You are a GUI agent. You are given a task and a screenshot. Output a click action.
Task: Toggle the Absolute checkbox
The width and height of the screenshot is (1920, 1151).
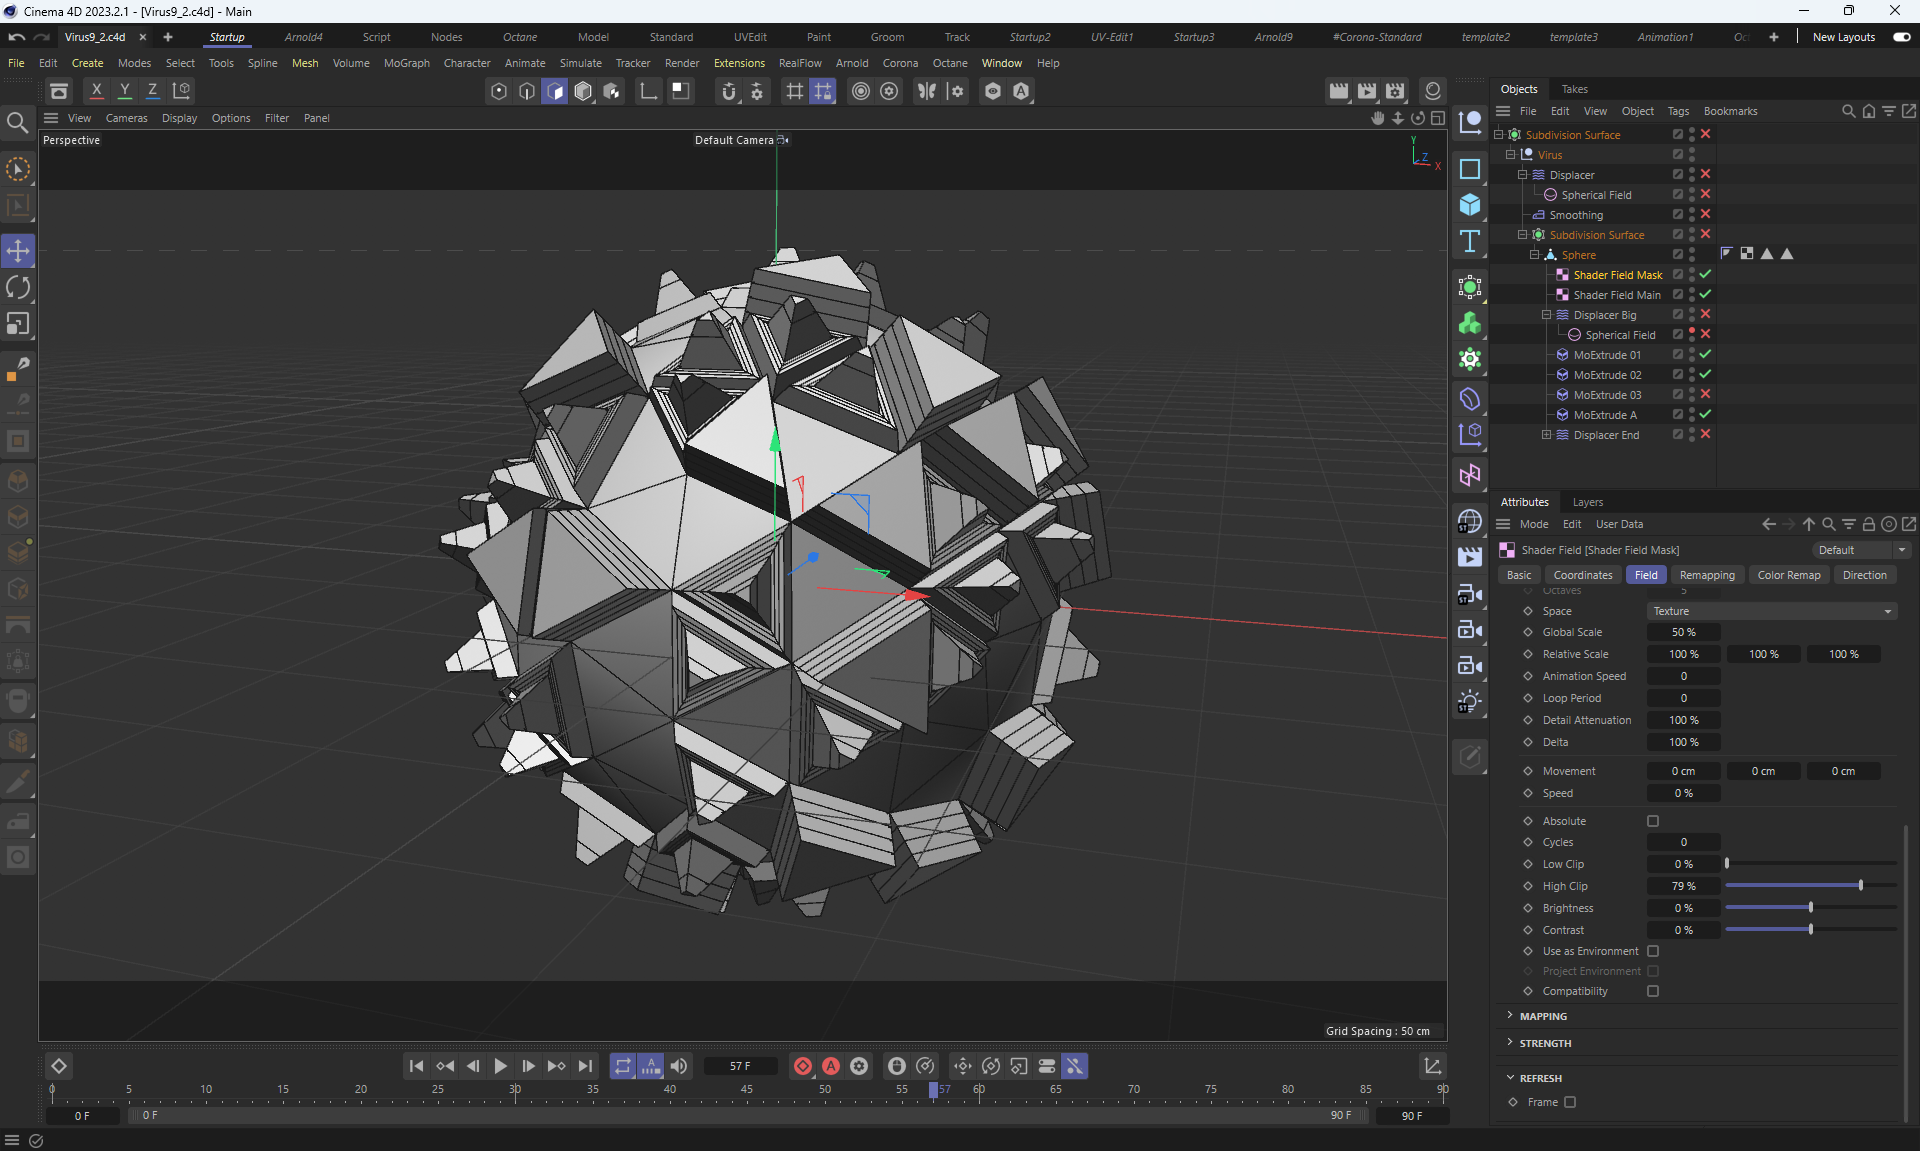click(x=1653, y=821)
